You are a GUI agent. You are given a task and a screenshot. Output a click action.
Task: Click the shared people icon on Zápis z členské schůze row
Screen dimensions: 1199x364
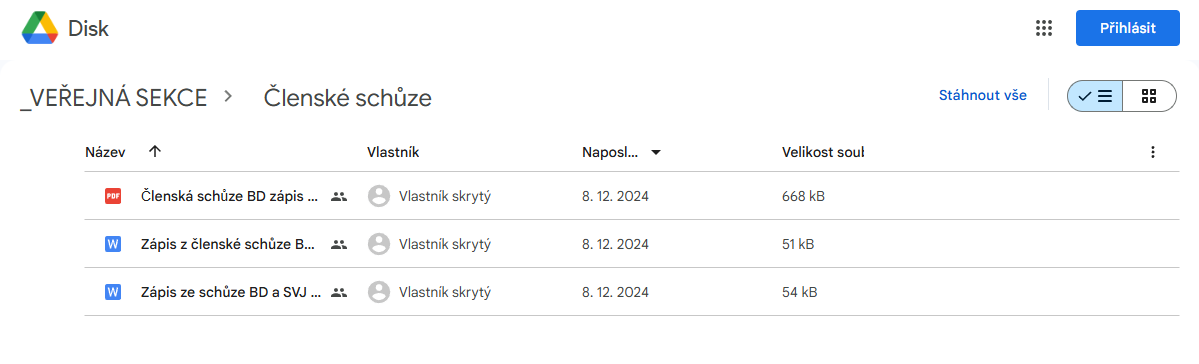coord(339,245)
